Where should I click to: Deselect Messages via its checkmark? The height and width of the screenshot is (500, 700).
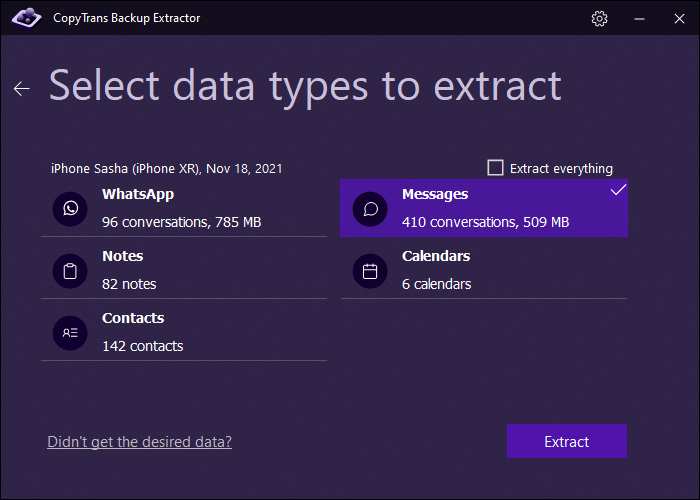click(618, 190)
